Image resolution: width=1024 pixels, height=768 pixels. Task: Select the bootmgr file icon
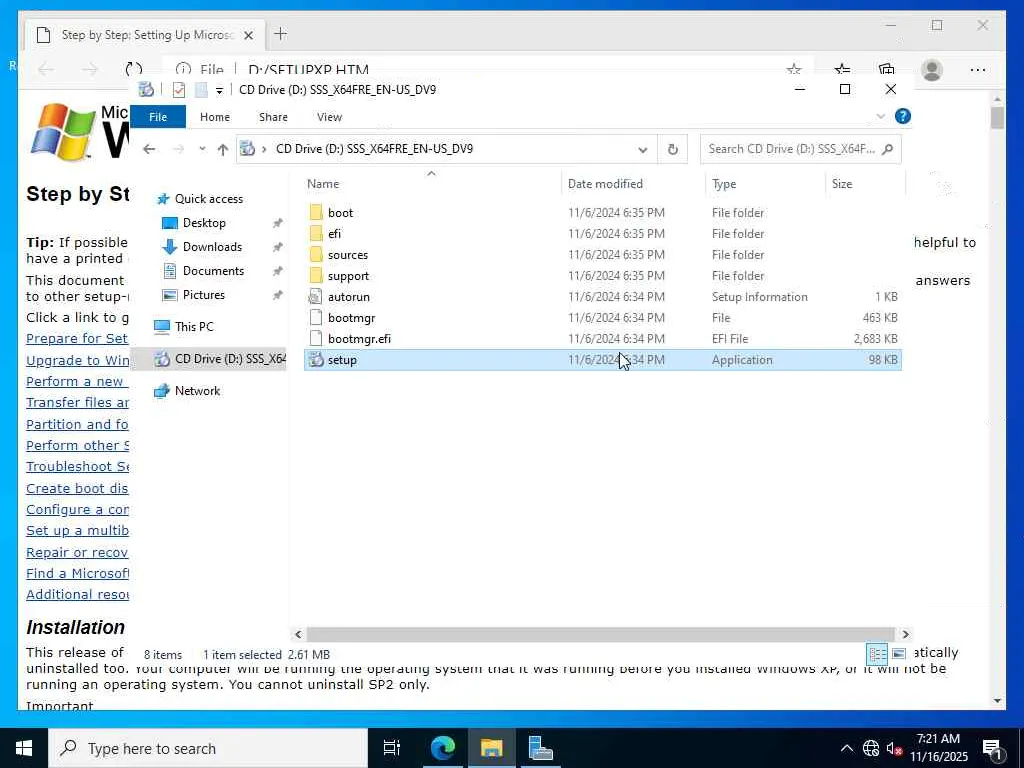point(316,317)
